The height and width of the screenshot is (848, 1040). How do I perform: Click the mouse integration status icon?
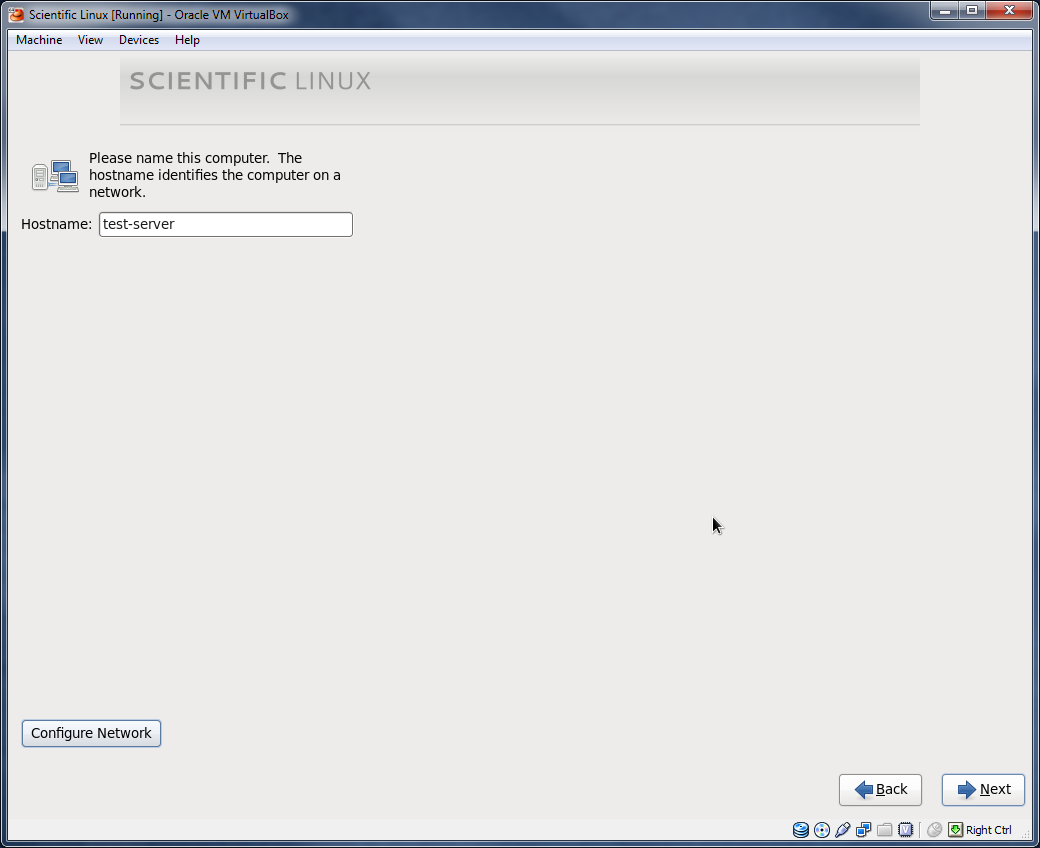tap(935, 829)
